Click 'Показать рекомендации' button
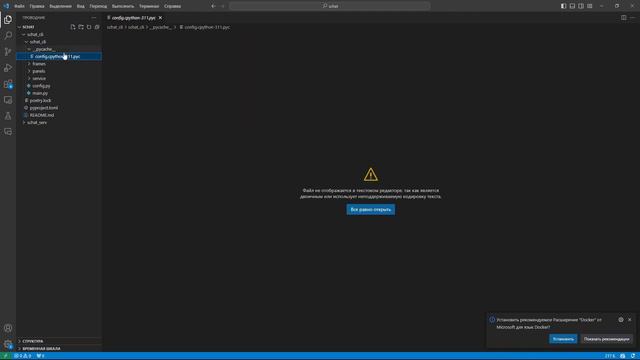Image resolution: width=640 pixels, height=360 pixels. click(607, 339)
